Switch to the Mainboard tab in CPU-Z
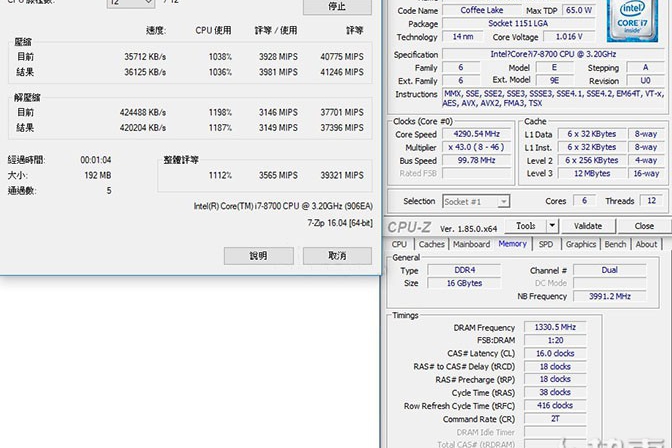Screen dimensions: 672x448 pyautogui.click(x=471, y=244)
